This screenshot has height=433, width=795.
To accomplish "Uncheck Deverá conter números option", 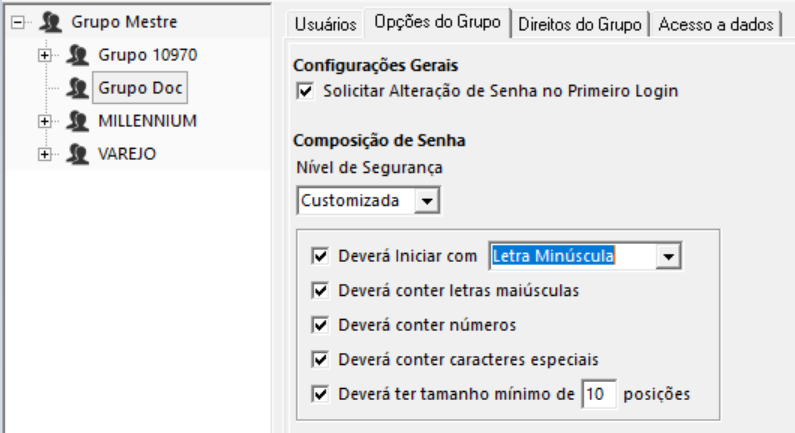I will 321,325.
